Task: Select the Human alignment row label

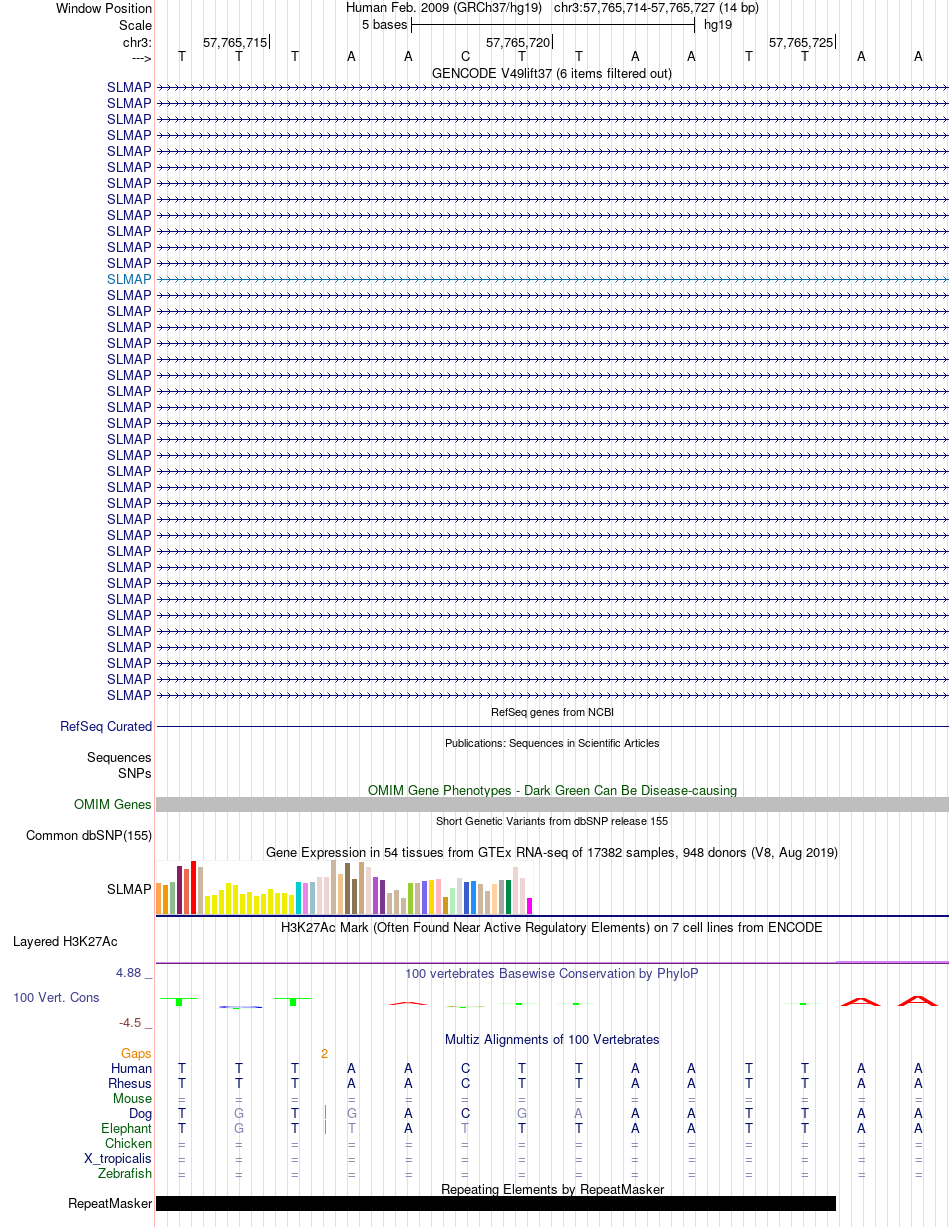Action: pyautogui.click(x=132, y=1068)
